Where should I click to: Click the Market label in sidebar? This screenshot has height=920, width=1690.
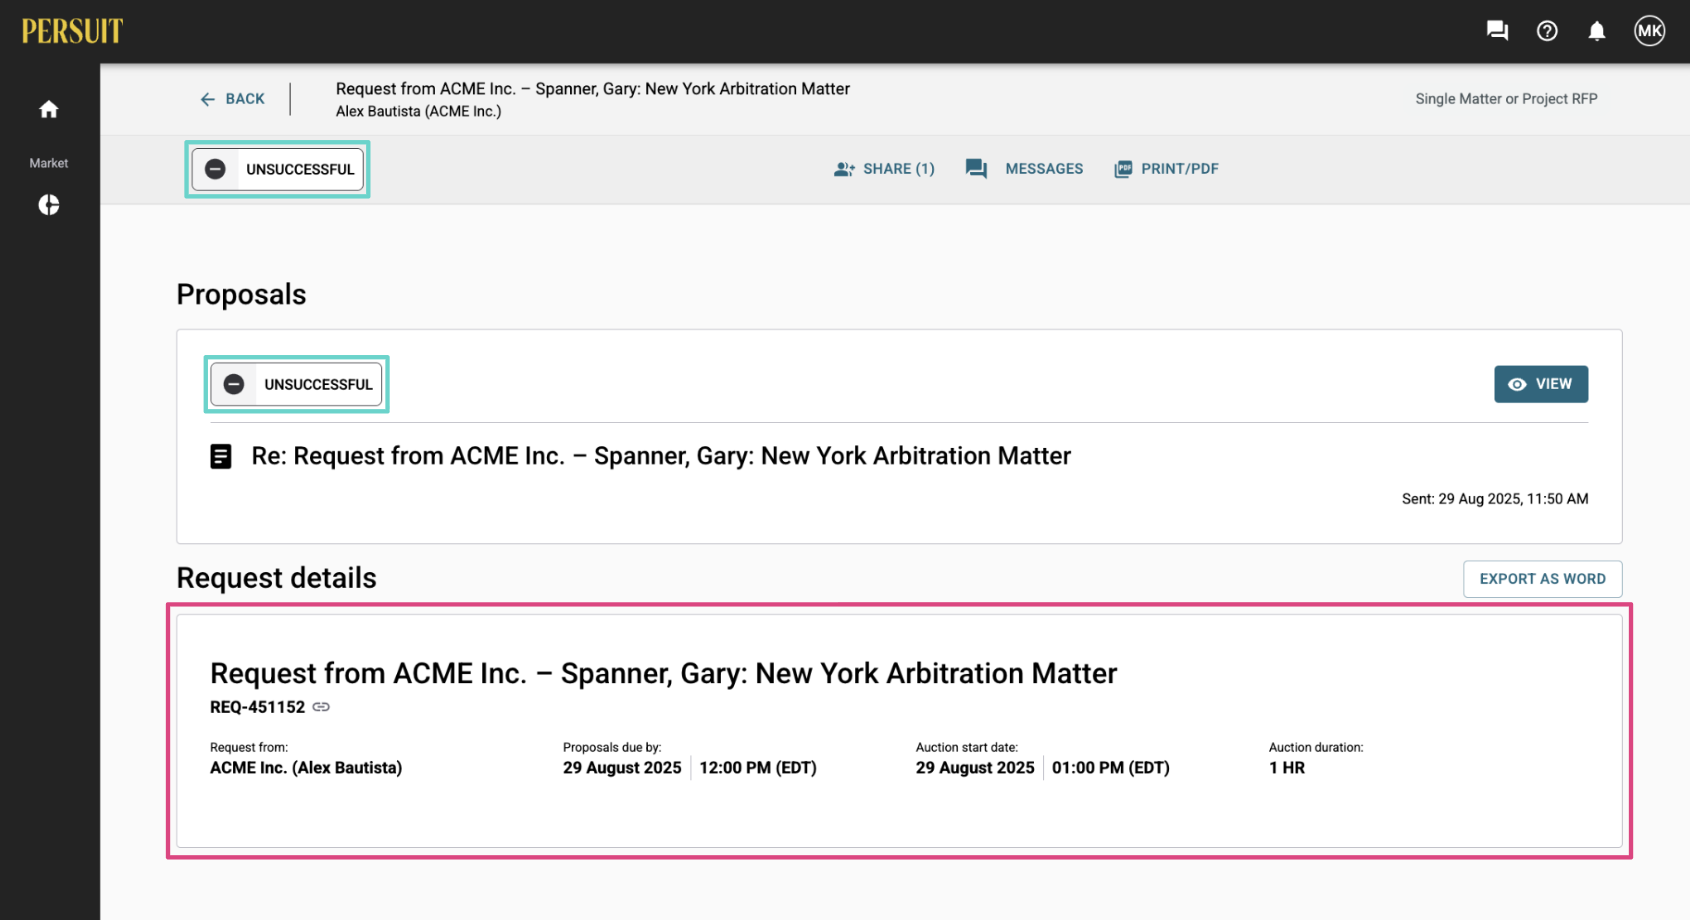tap(49, 163)
